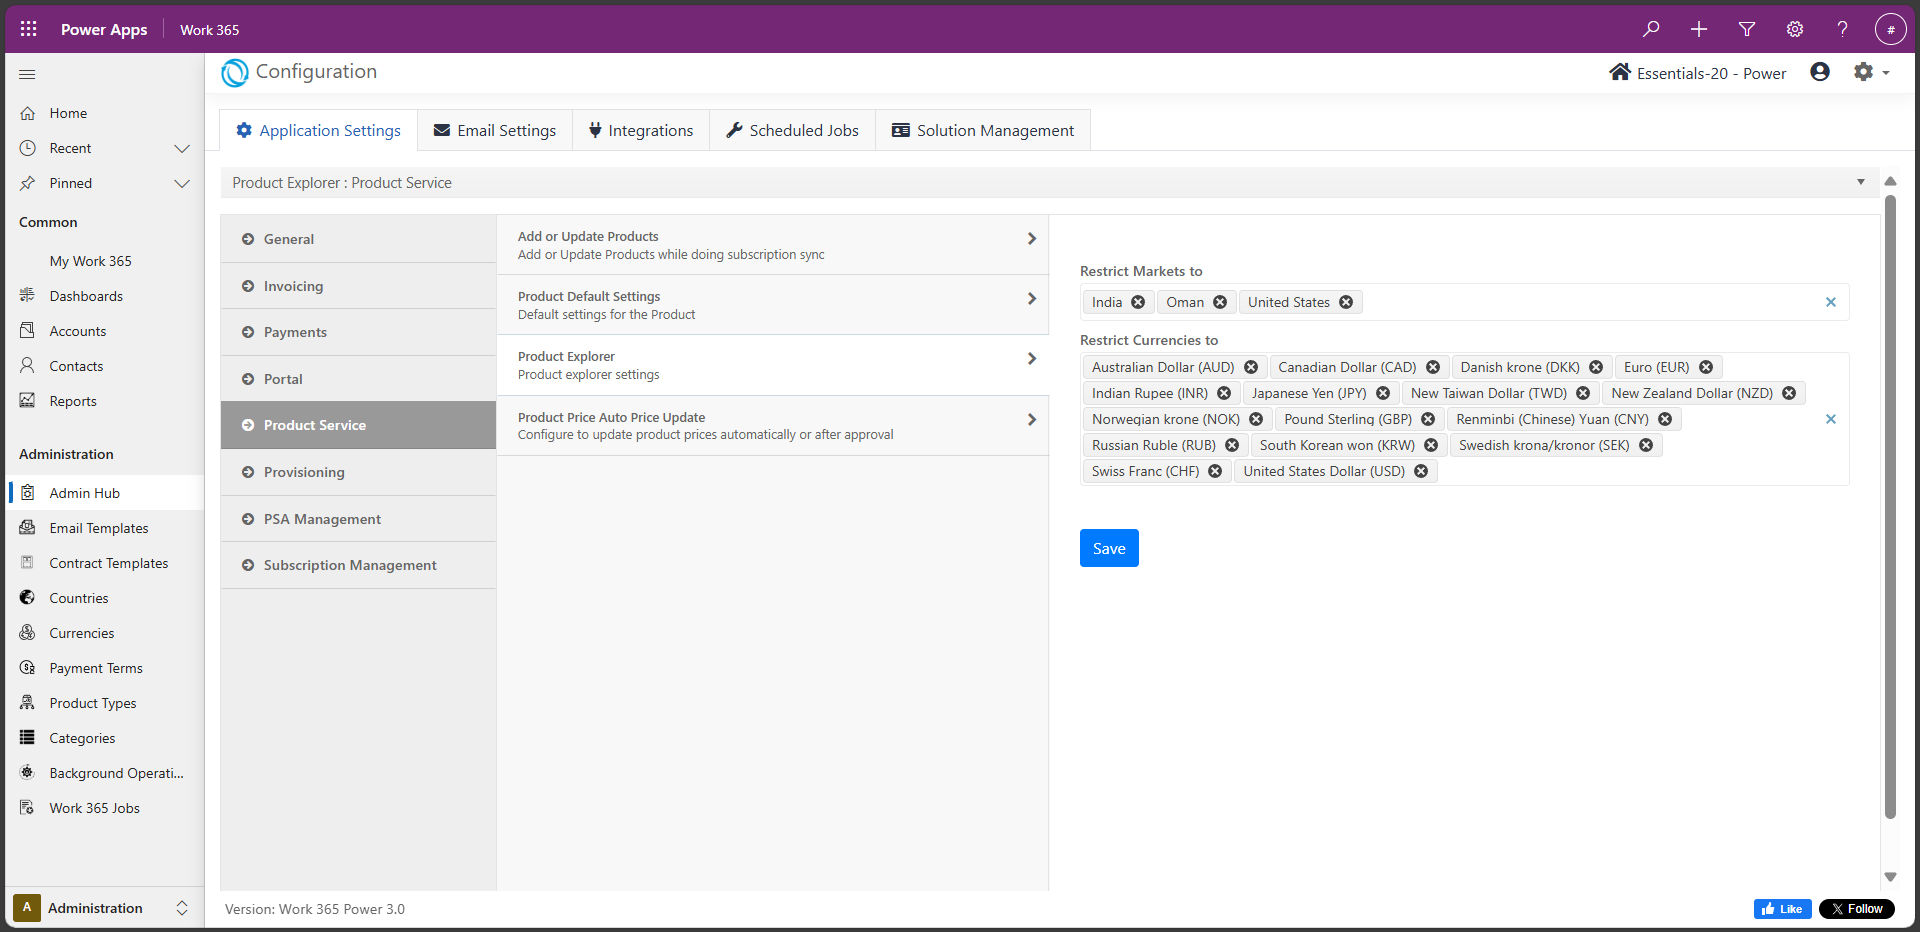
Task: Open the advanced filter funnel icon
Action: [1747, 29]
